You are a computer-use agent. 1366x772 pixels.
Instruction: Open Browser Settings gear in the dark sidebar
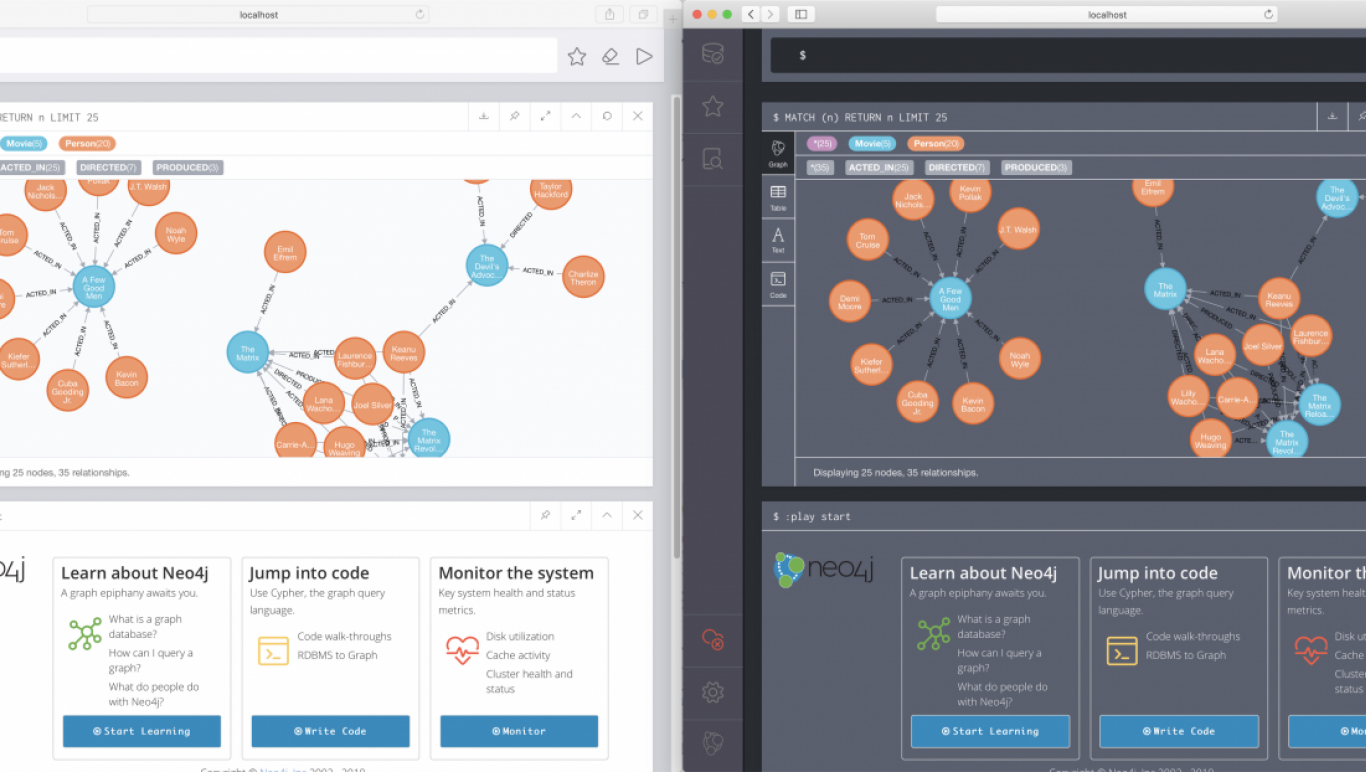click(x=713, y=691)
